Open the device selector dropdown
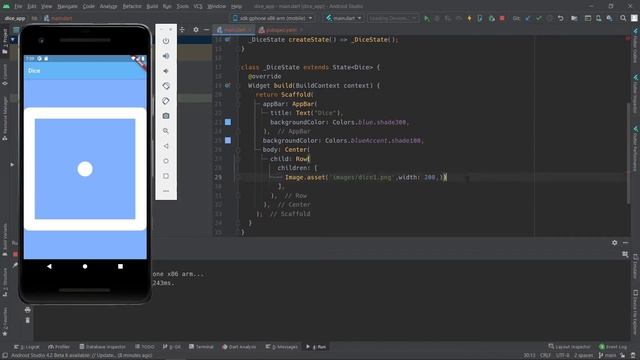This screenshot has height=360, width=640. (x=273, y=18)
